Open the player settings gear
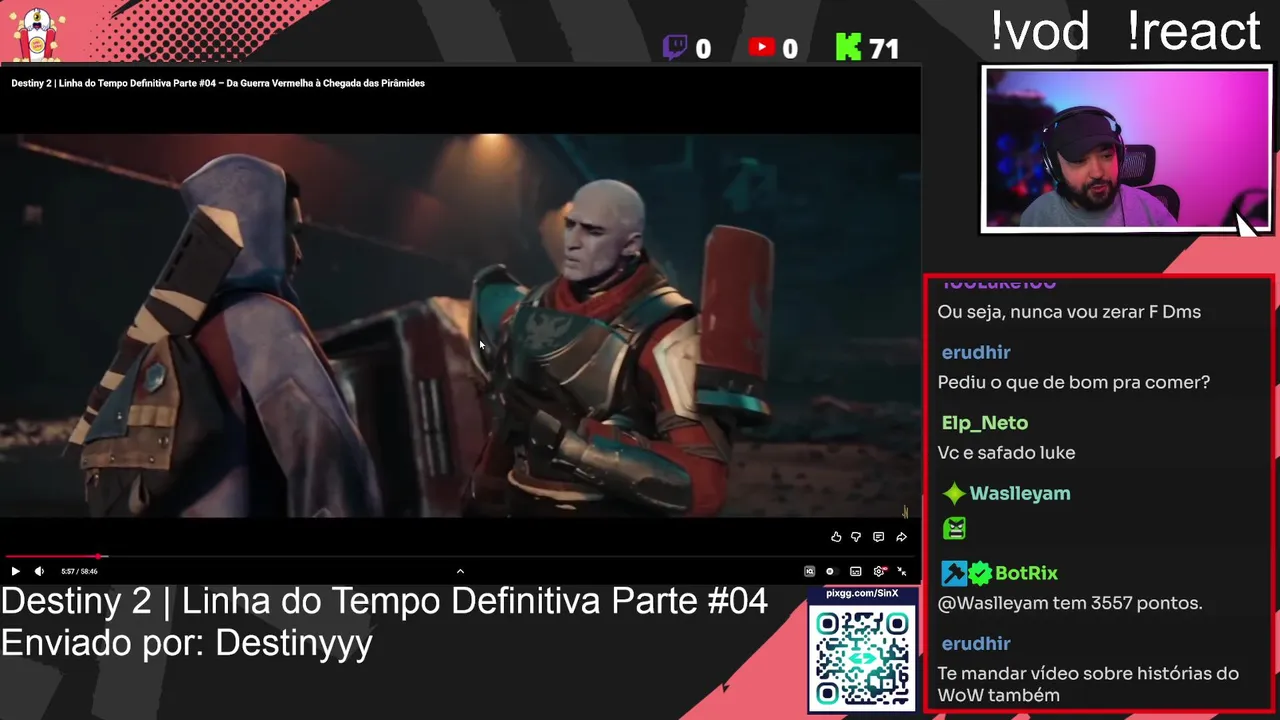The width and height of the screenshot is (1280, 720). coord(879,571)
